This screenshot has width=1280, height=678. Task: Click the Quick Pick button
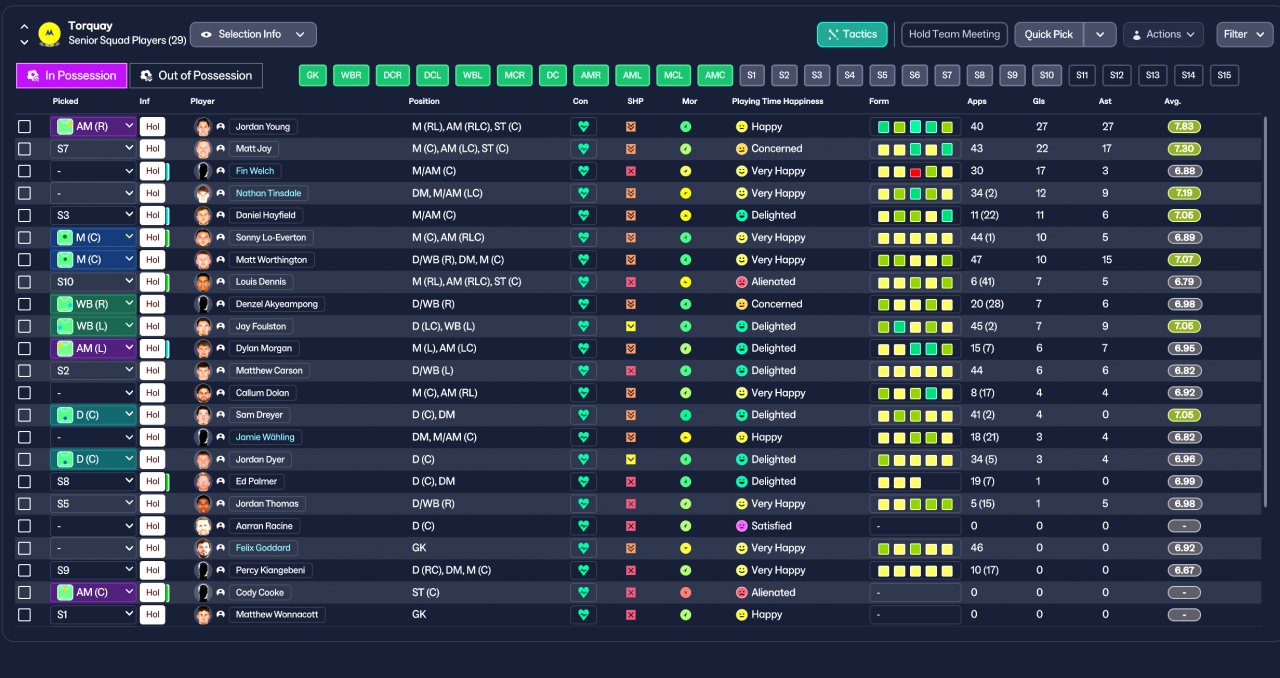(1049, 34)
